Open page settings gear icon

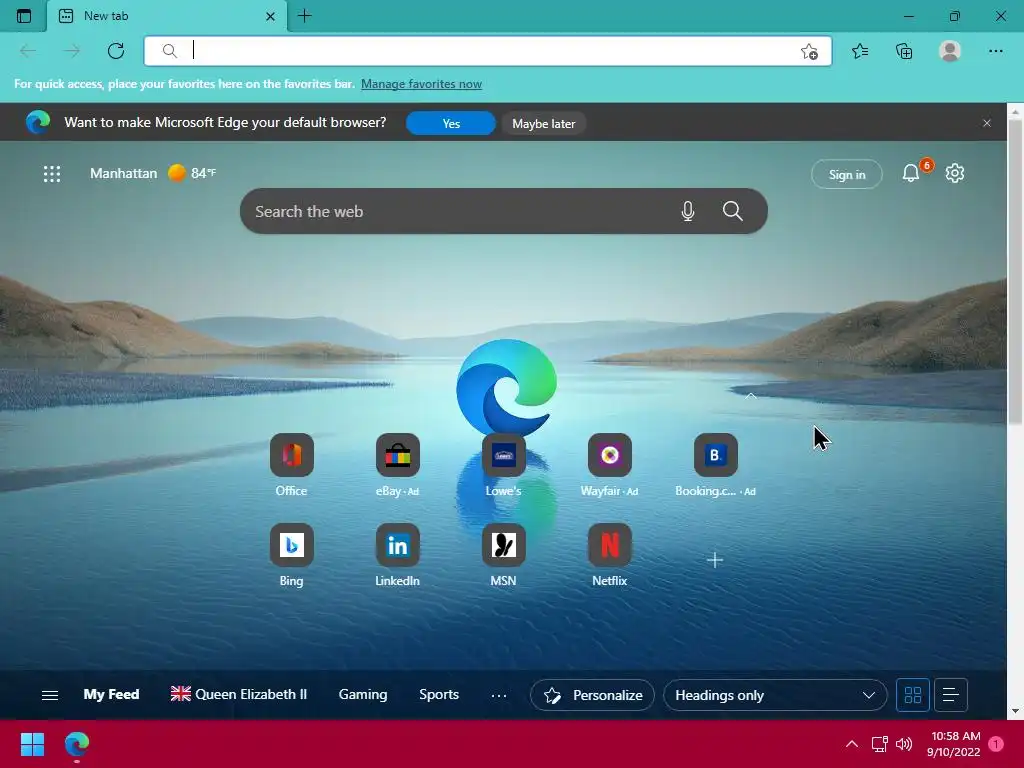pyautogui.click(x=955, y=173)
